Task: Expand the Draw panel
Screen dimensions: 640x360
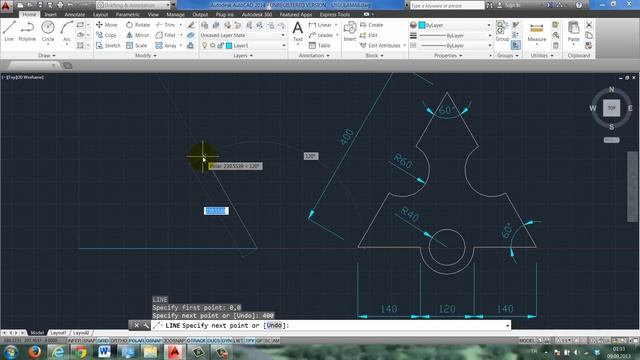Action: 47,56
